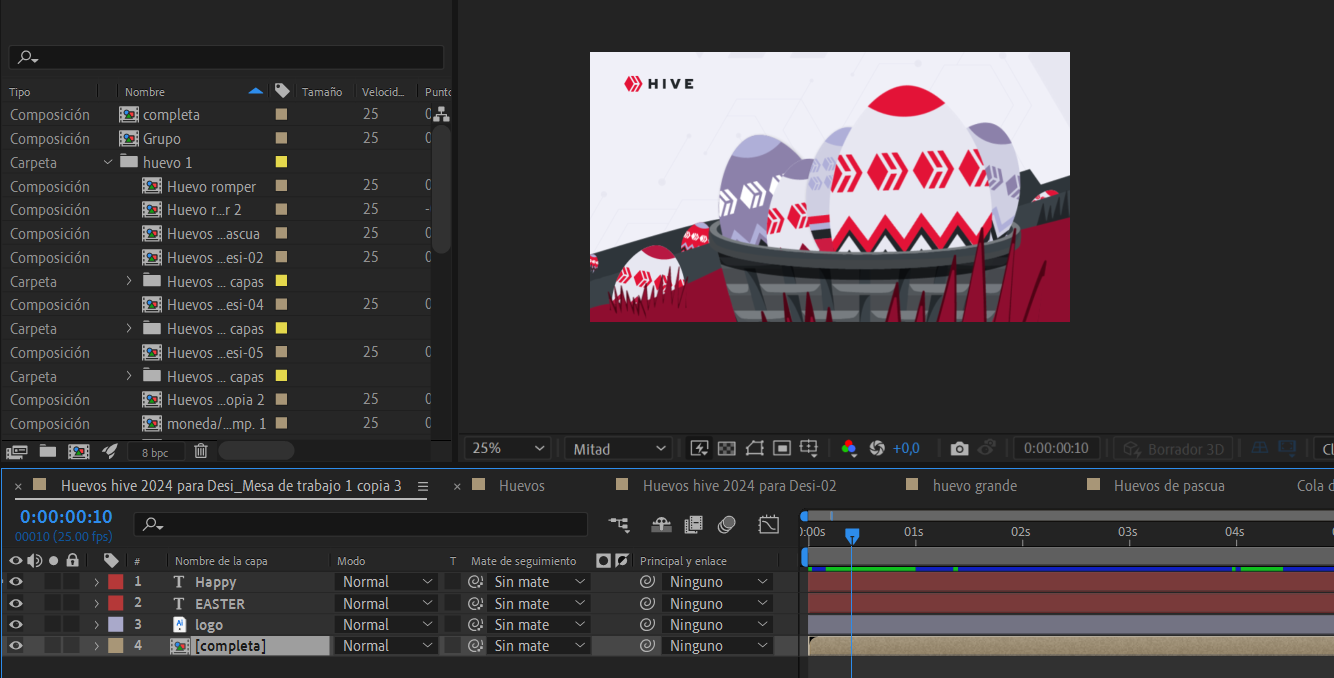Hide the completa layer with eye icon
This screenshot has height=678, width=1334.
pos(16,646)
